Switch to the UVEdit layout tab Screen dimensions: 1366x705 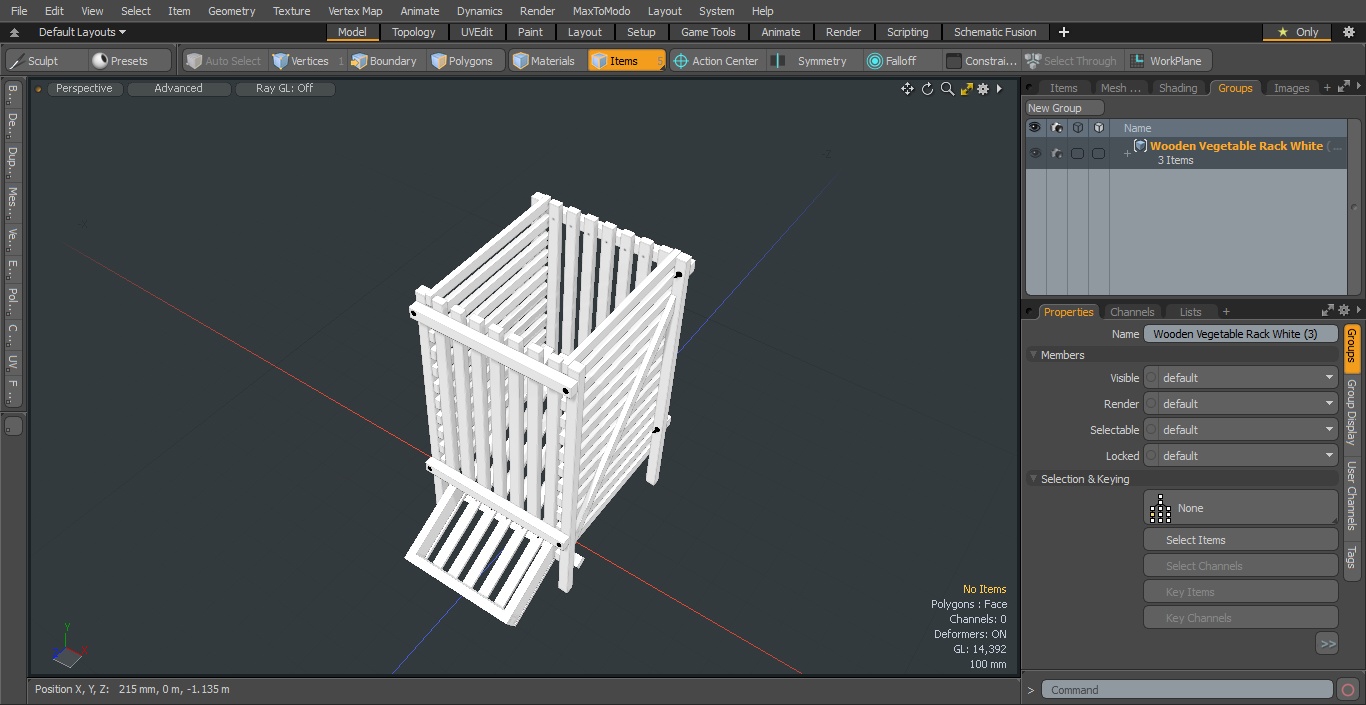coord(477,32)
